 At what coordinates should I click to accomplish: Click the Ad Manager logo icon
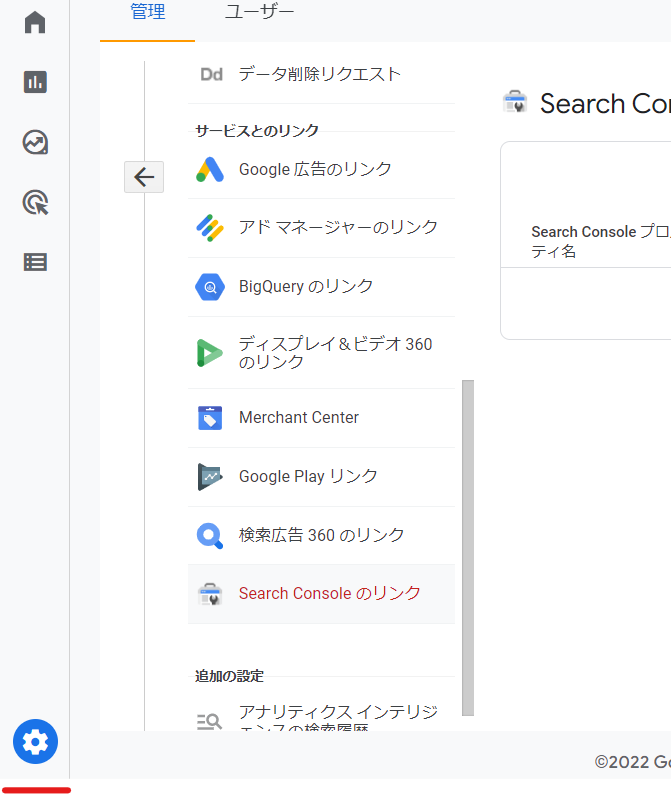click(x=210, y=228)
